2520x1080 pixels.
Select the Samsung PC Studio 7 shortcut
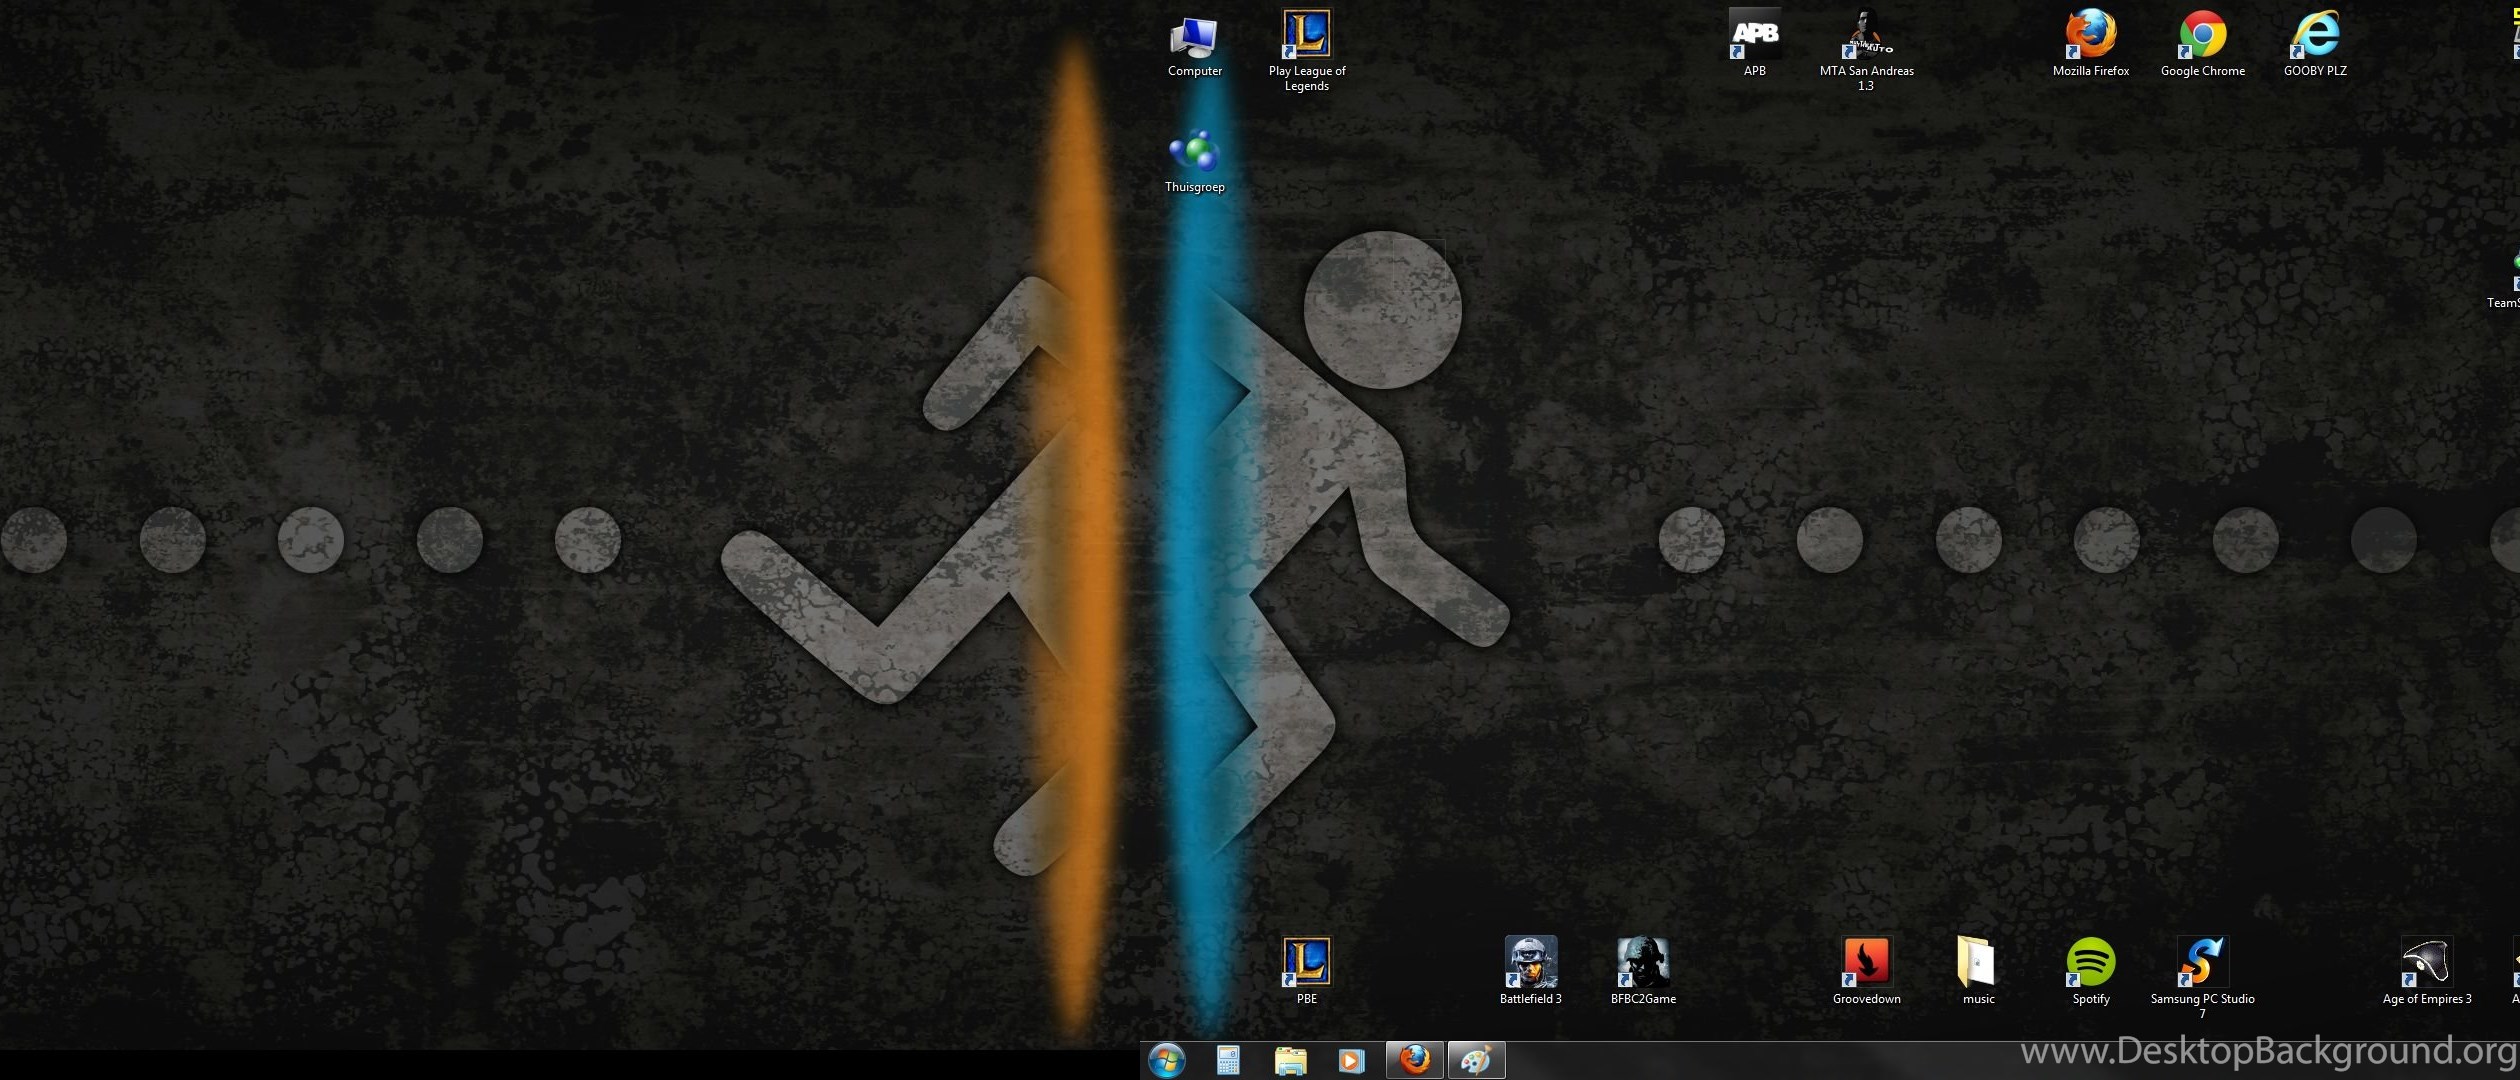pos(2202,978)
